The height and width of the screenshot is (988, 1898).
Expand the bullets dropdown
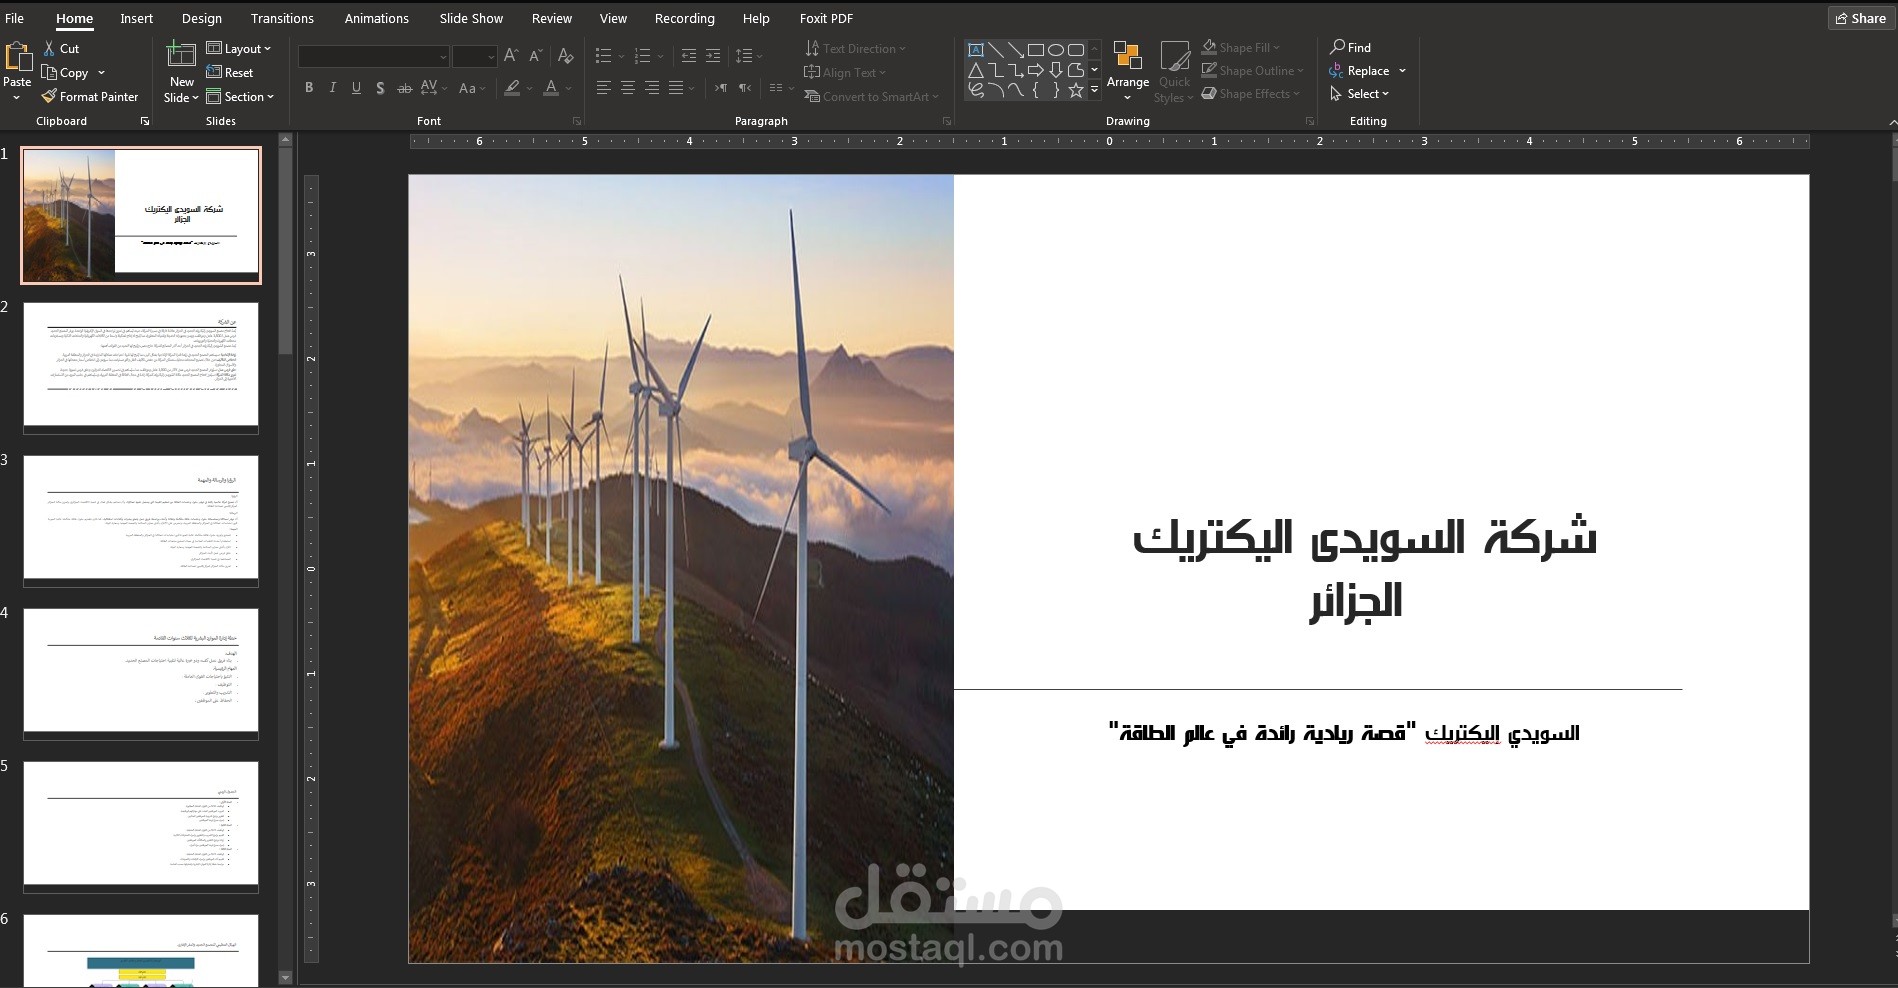(622, 56)
